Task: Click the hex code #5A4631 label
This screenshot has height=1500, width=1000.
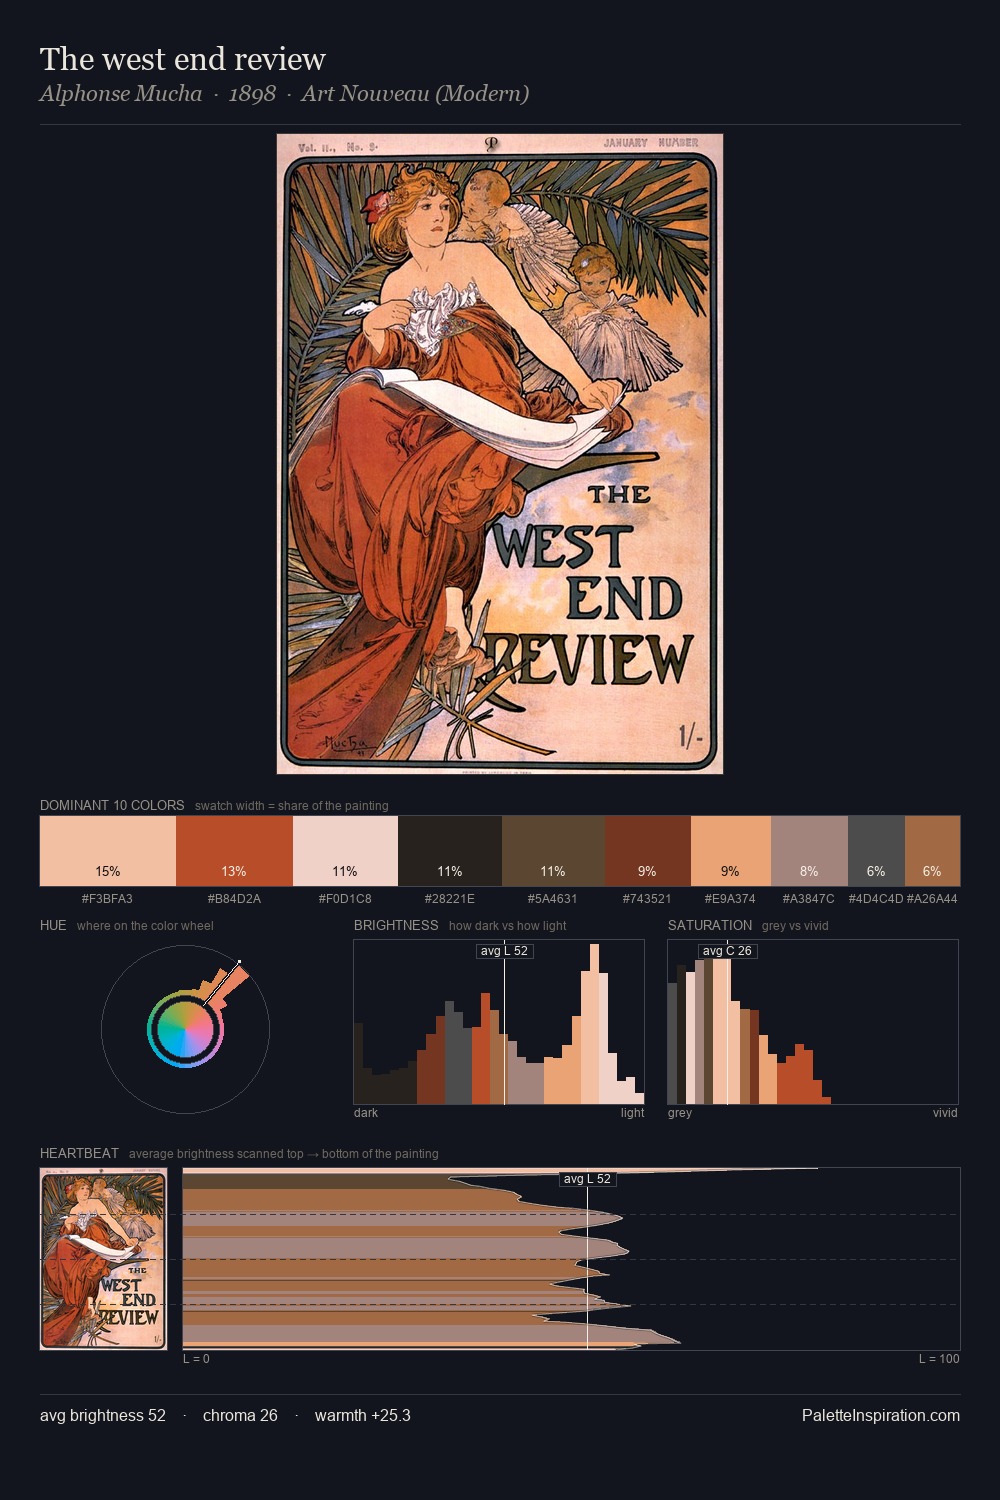Action: tap(553, 899)
